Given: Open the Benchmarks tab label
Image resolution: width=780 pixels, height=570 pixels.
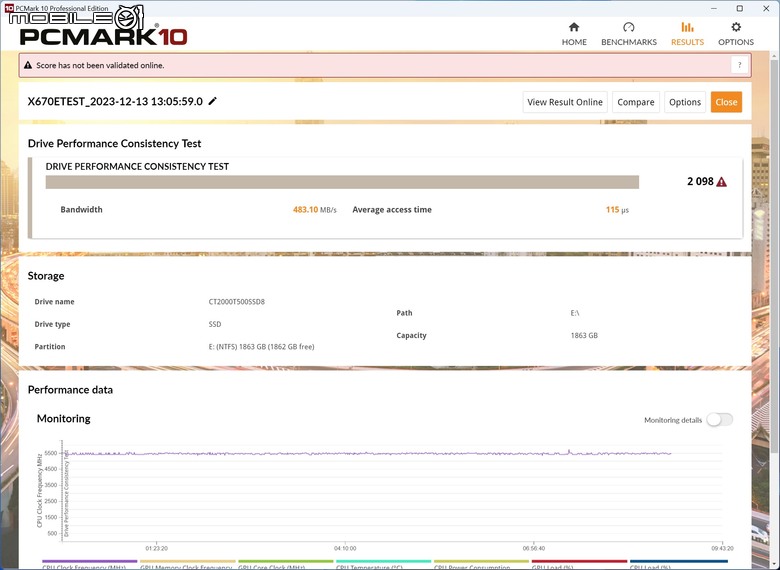Looking at the screenshot, I should 629,42.
